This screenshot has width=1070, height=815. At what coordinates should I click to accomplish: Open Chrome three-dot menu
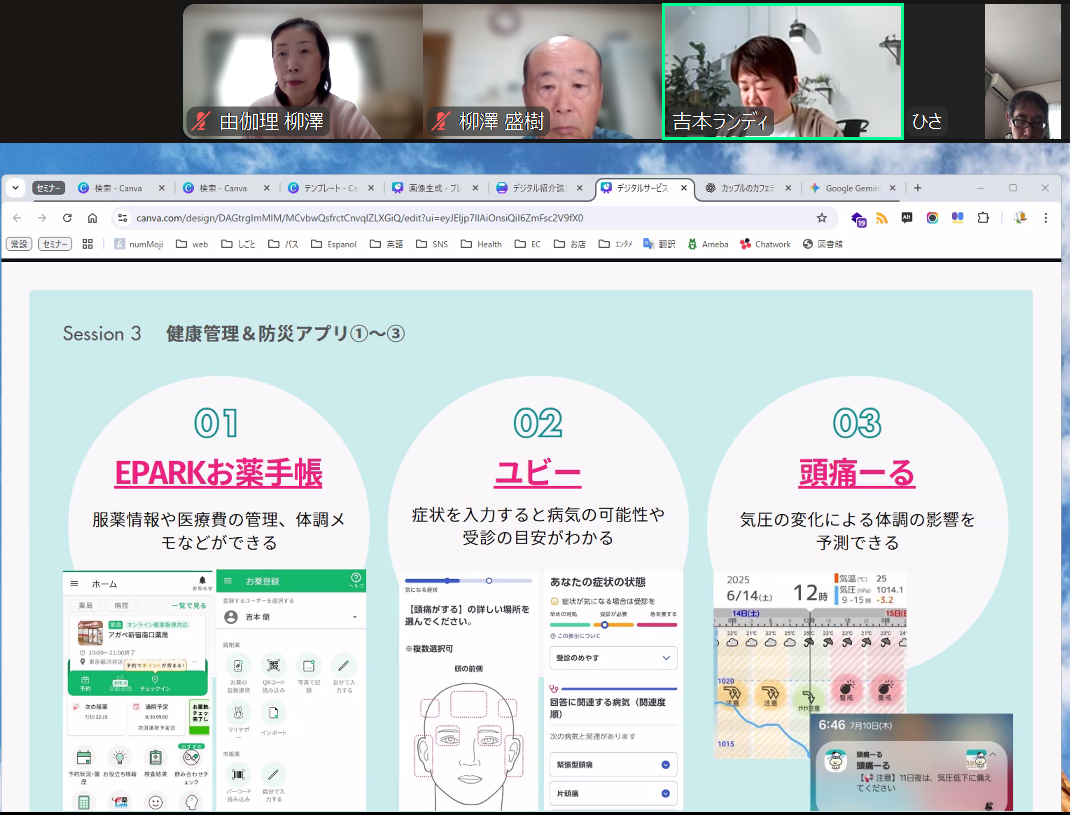tap(1046, 218)
